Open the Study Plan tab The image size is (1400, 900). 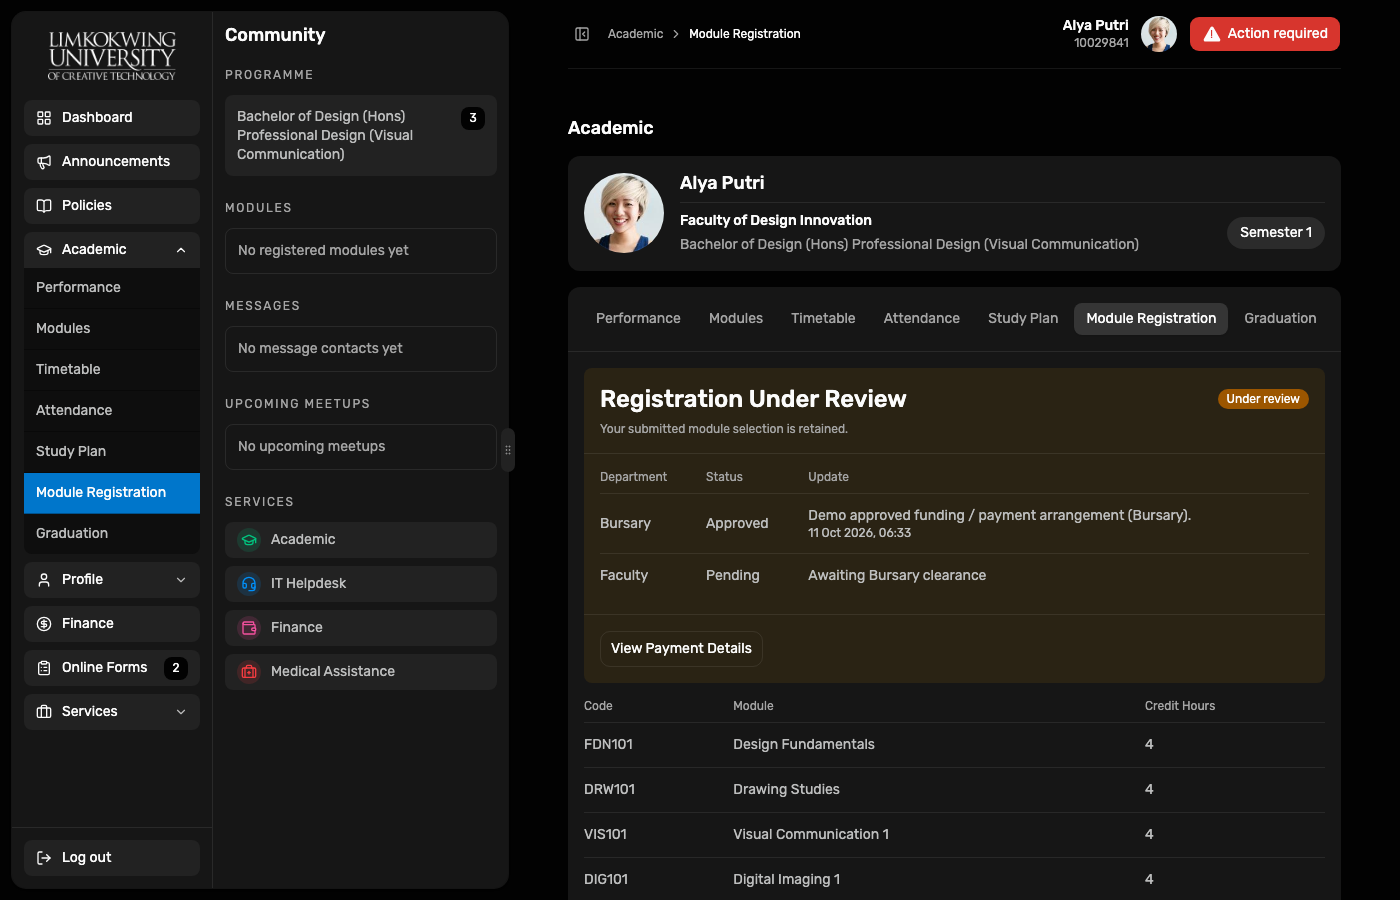(1023, 319)
